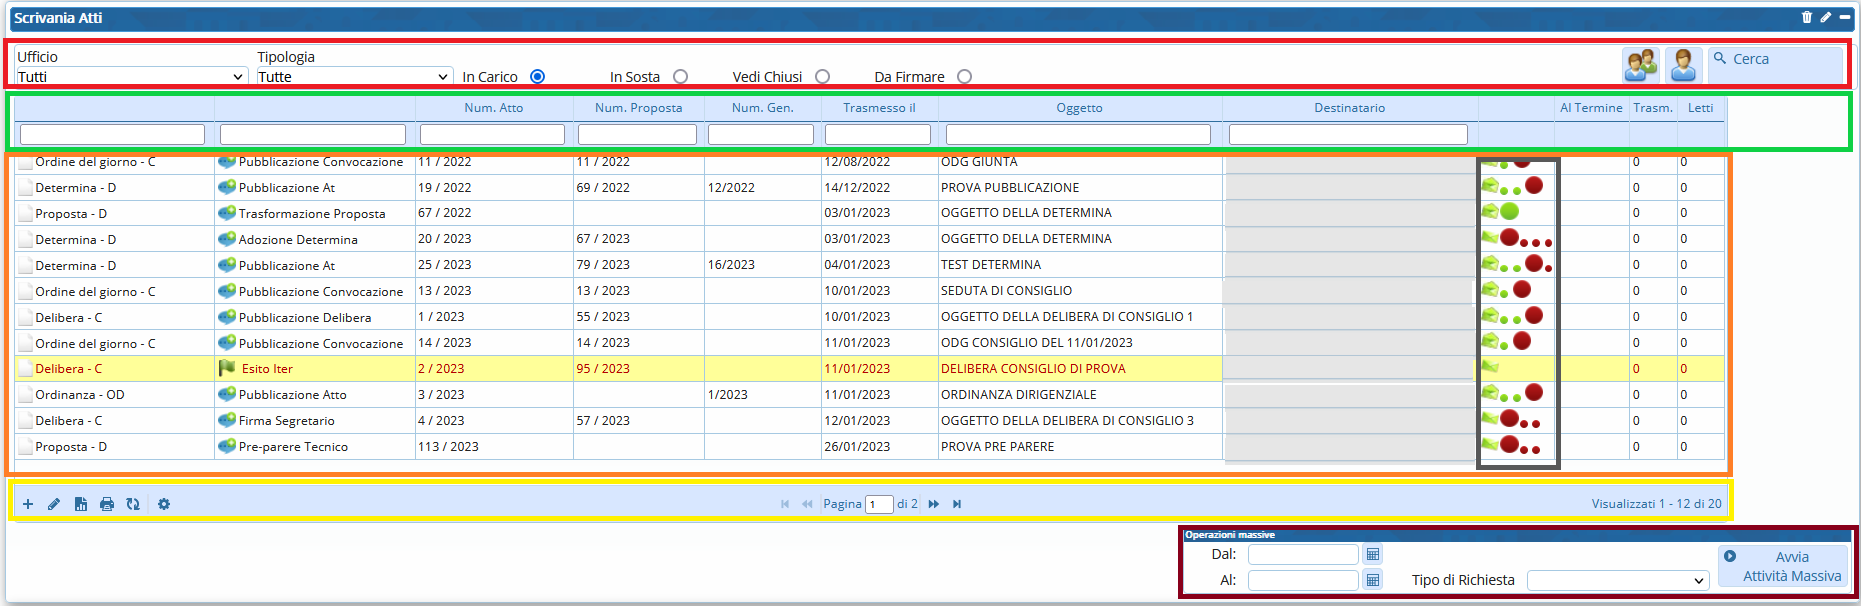Expand the Tipologia dropdown
The image size is (1861, 606).
point(354,77)
